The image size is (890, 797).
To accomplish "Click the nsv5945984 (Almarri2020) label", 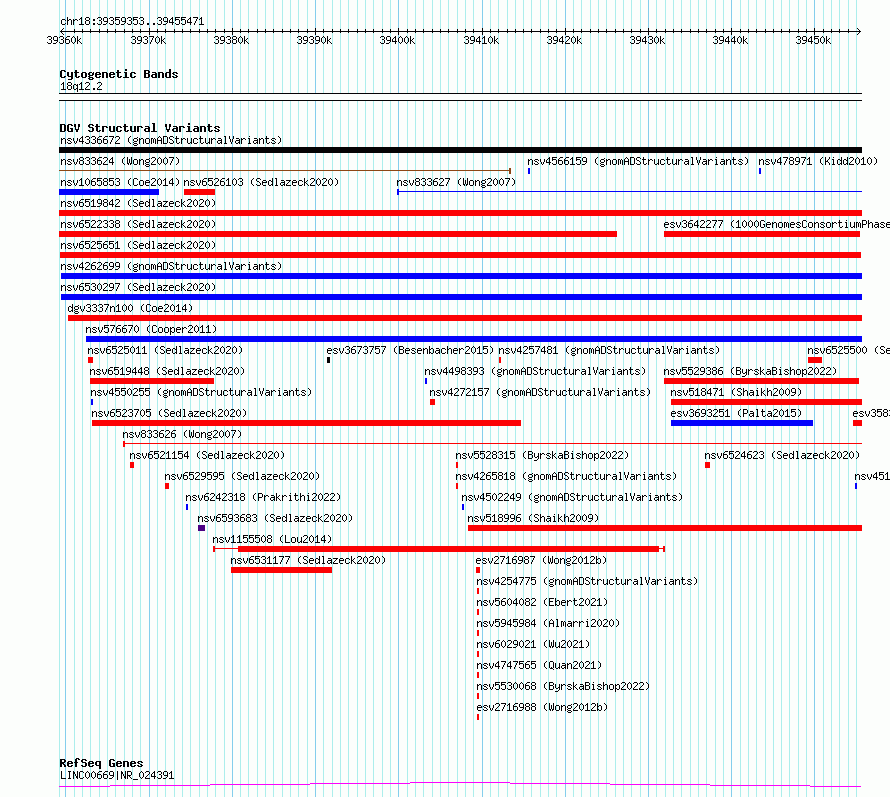I will coord(548,623).
